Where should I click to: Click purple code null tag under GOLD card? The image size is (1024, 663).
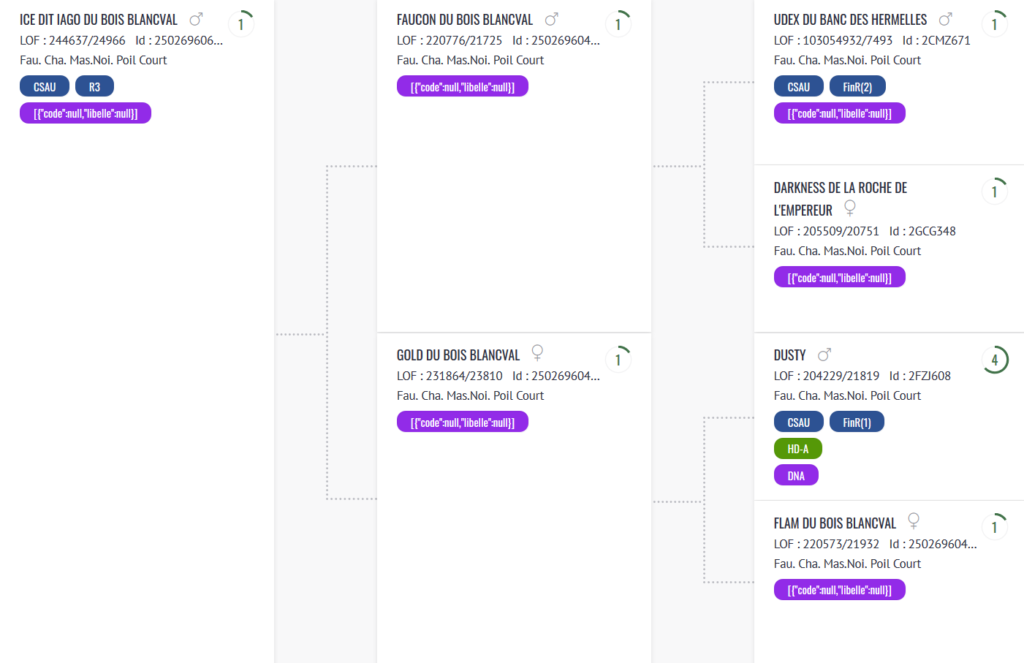pyautogui.click(x=462, y=422)
